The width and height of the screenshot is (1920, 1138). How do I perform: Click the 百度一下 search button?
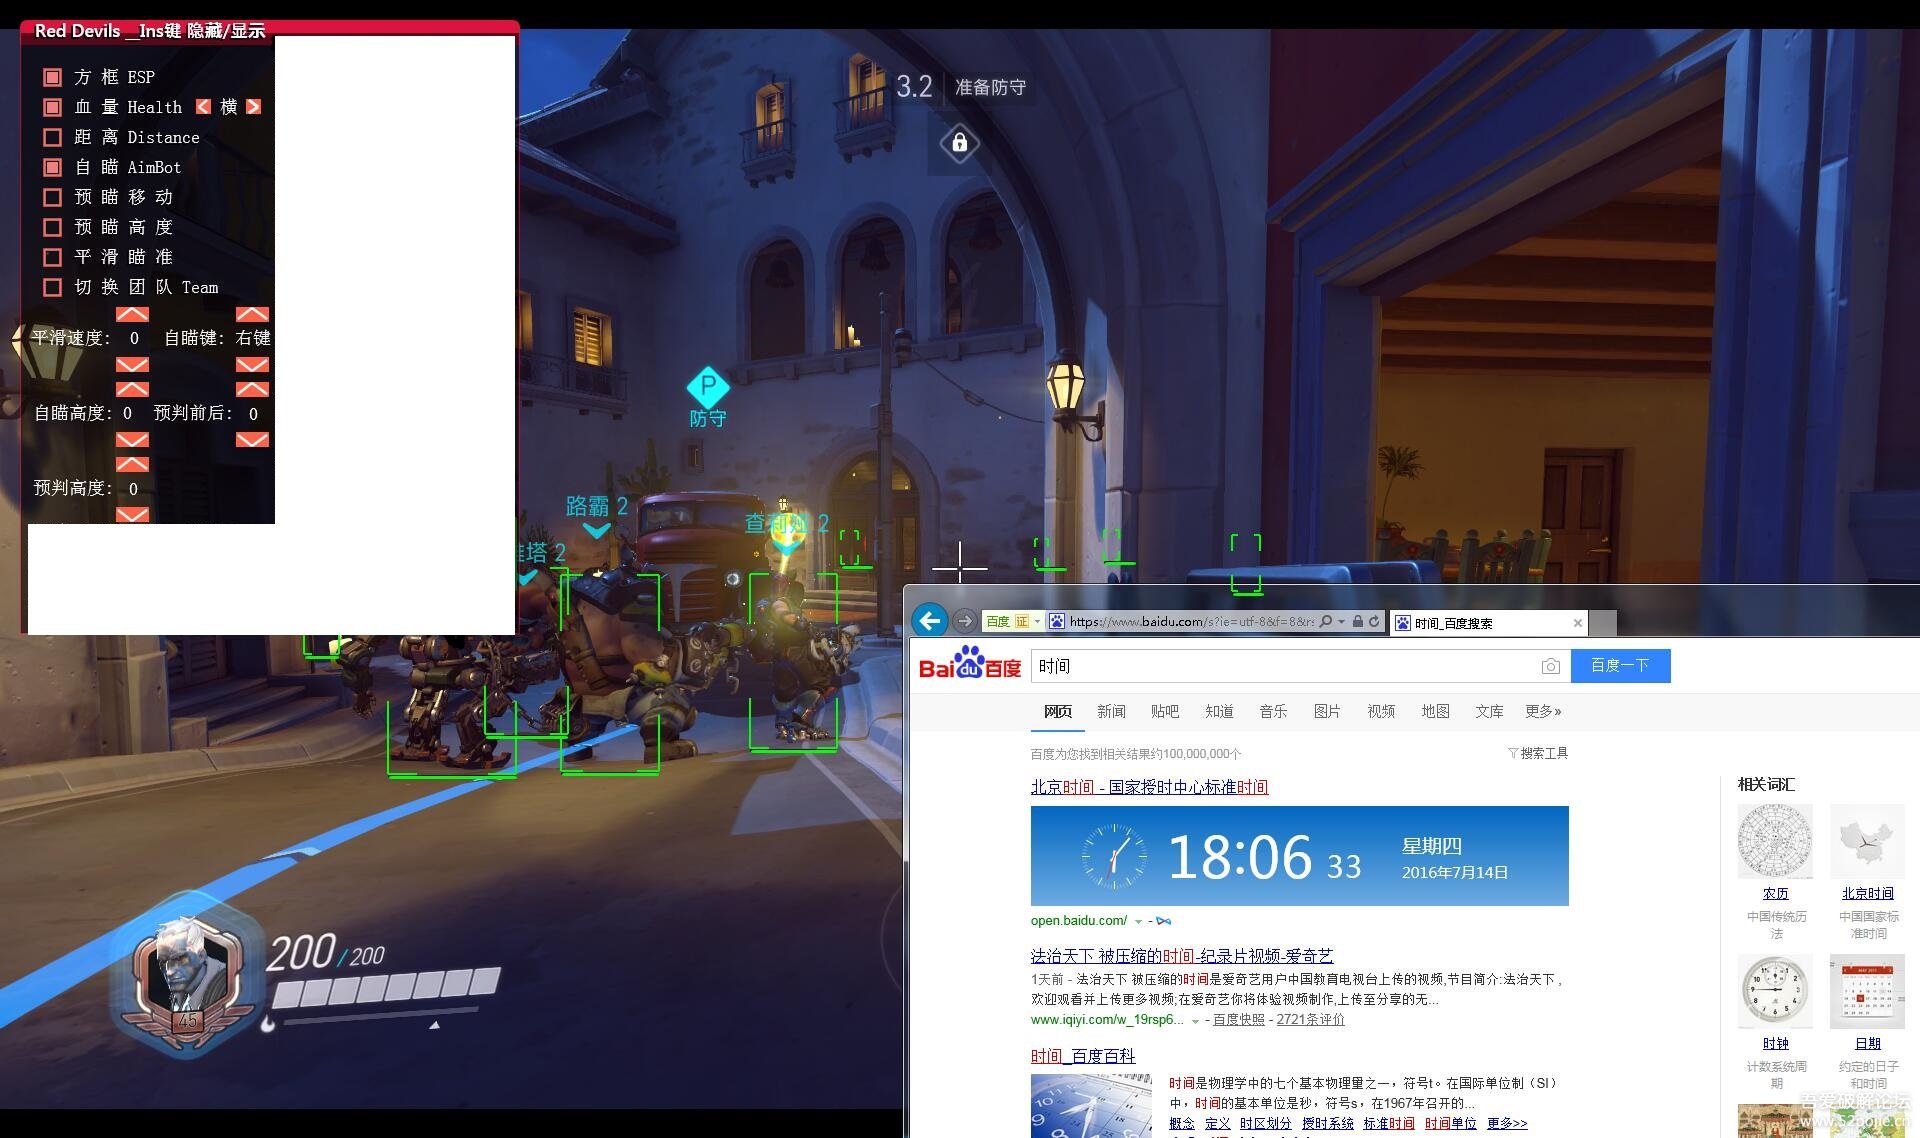click(x=1620, y=665)
